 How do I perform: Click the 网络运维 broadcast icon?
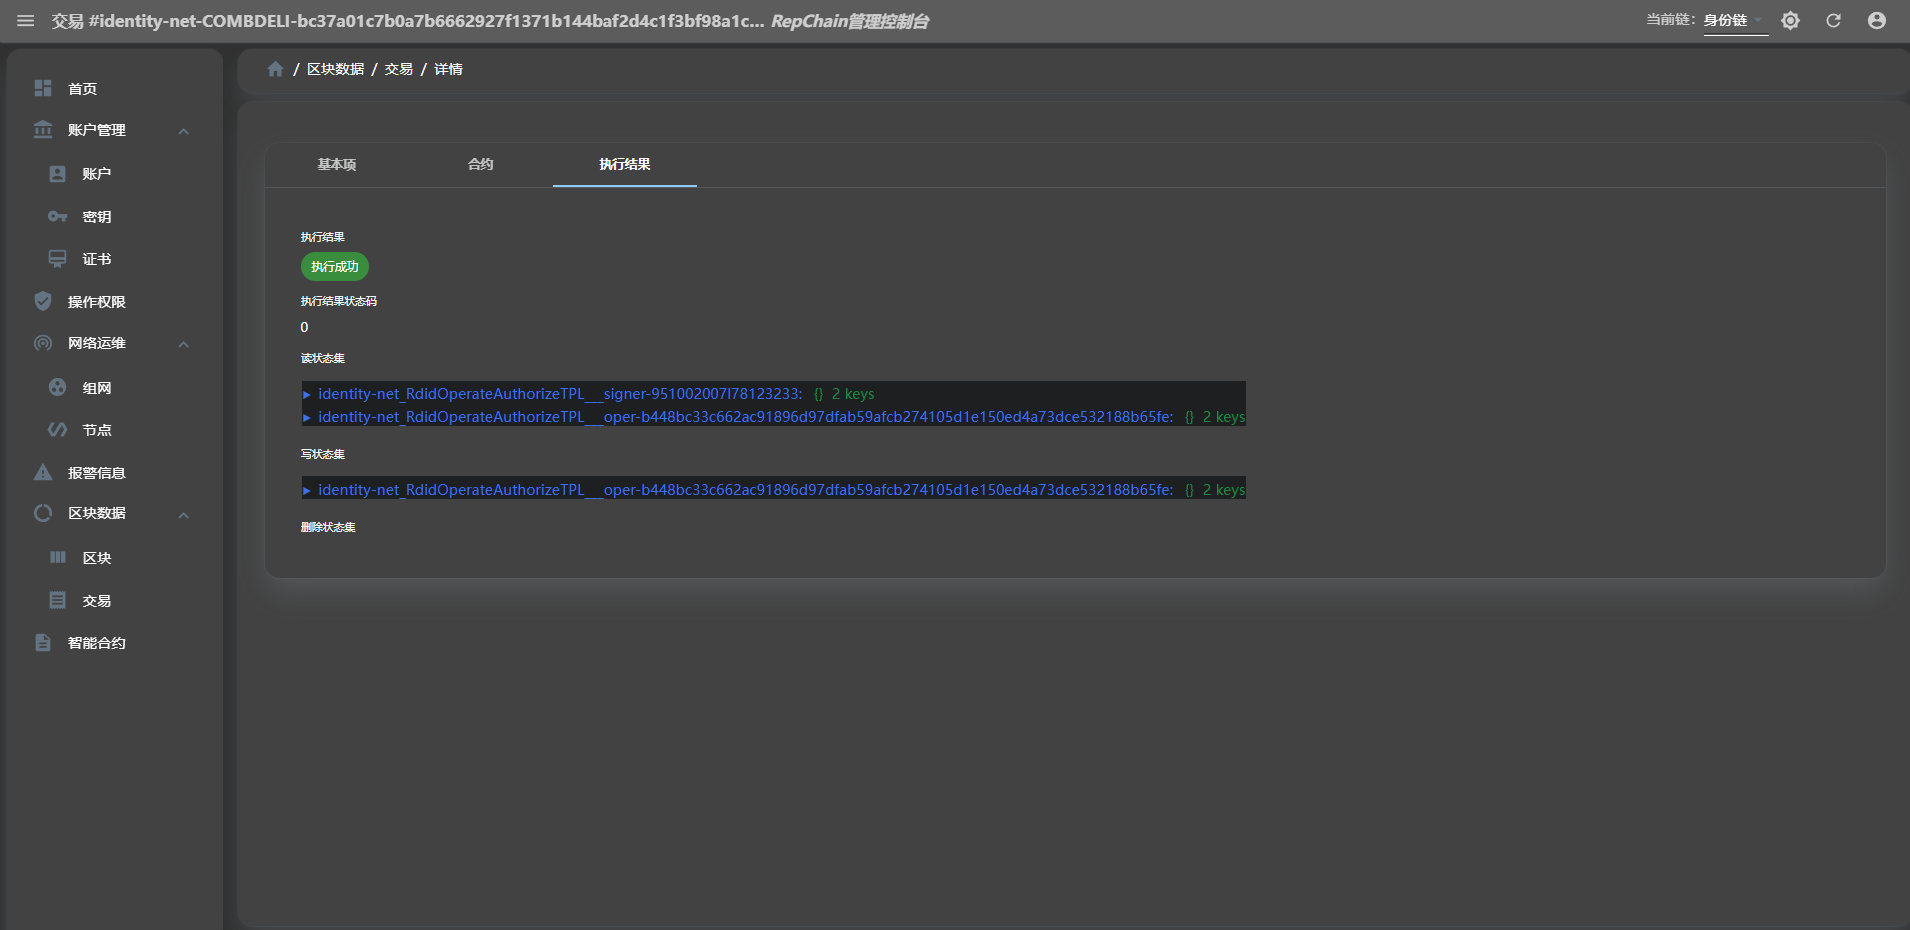pos(43,343)
